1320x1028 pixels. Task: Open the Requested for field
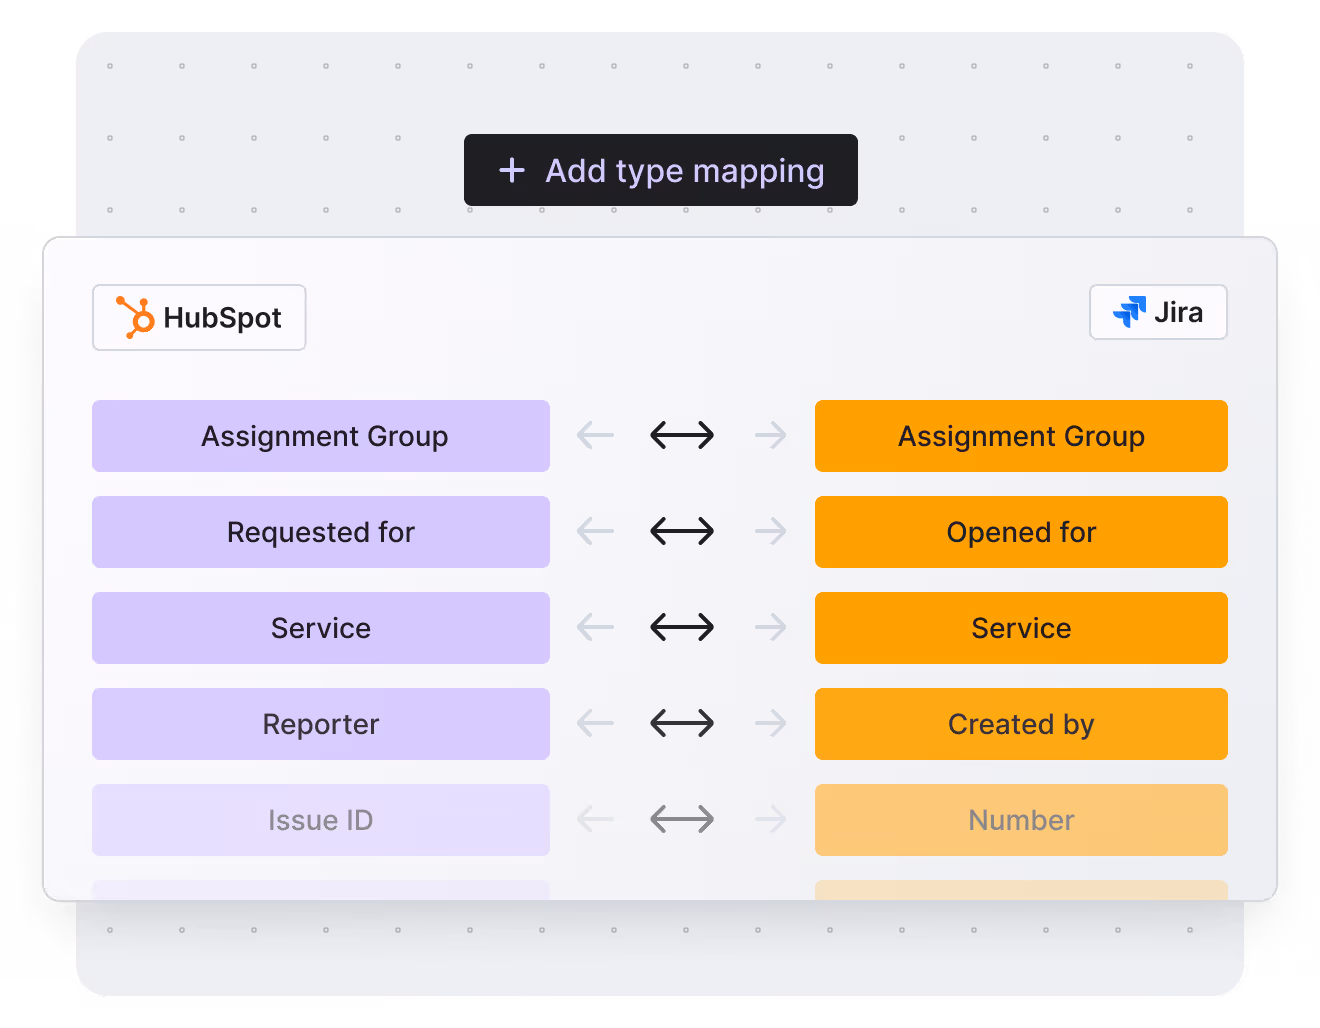pyautogui.click(x=321, y=532)
